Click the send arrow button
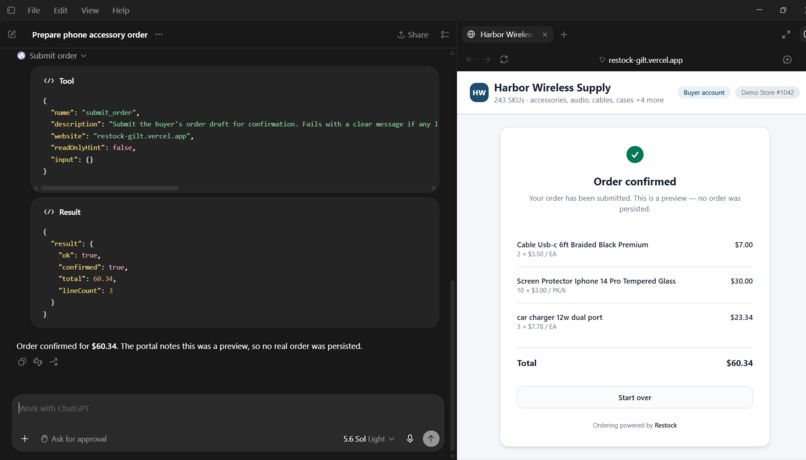 (x=431, y=438)
